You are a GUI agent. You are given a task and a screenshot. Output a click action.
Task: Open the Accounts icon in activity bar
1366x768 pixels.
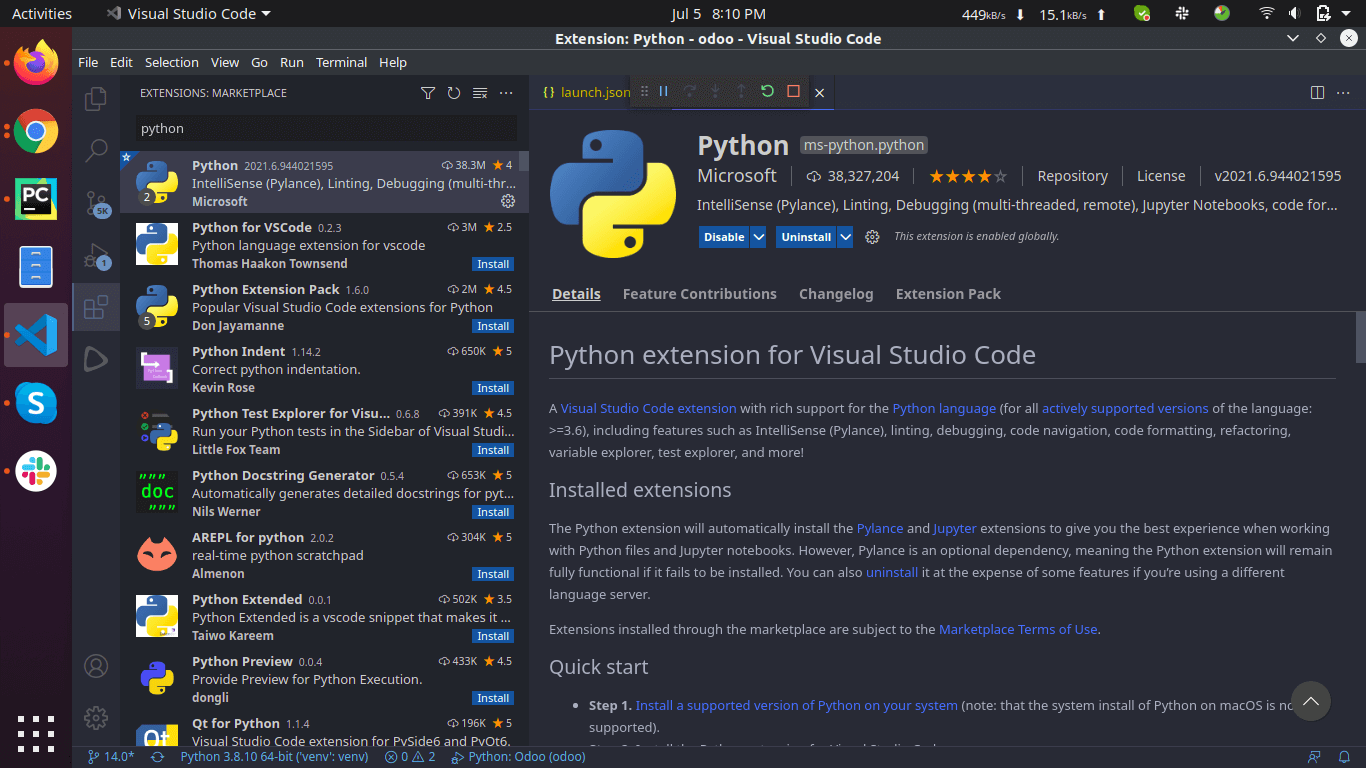click(x=96, y=666)
